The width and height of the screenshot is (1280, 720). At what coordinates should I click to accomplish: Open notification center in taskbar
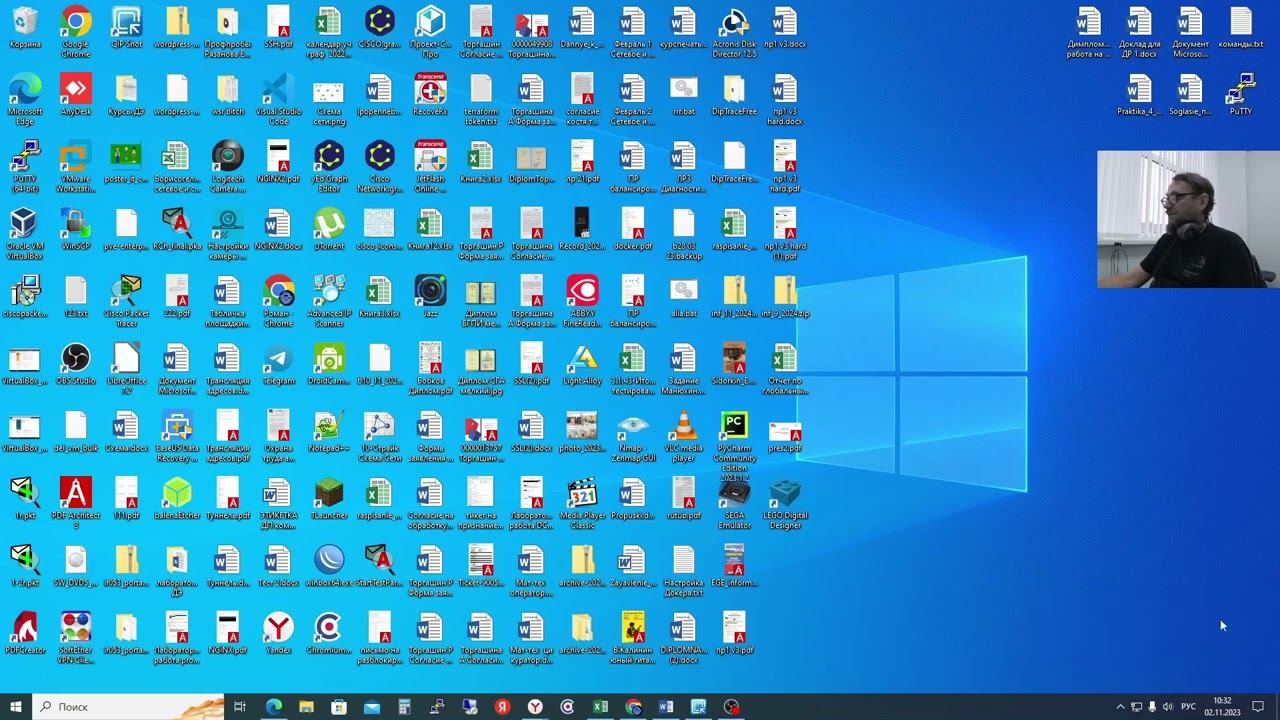pos(1258,707)
